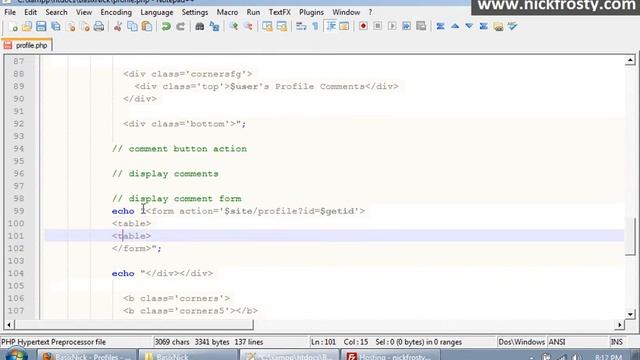Open the Plugins menu

(311, 12)
